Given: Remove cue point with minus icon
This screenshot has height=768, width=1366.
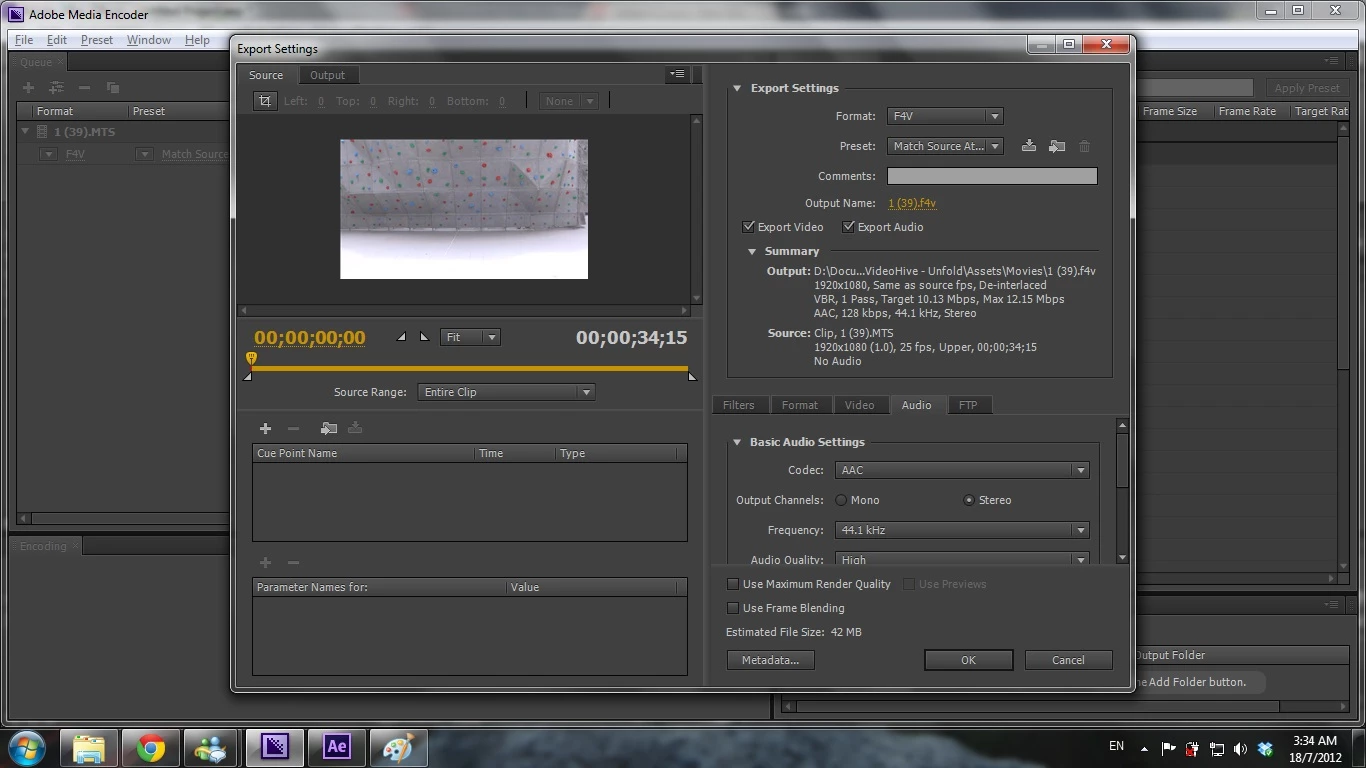Looking at the screenshot, I should [293, 428].
